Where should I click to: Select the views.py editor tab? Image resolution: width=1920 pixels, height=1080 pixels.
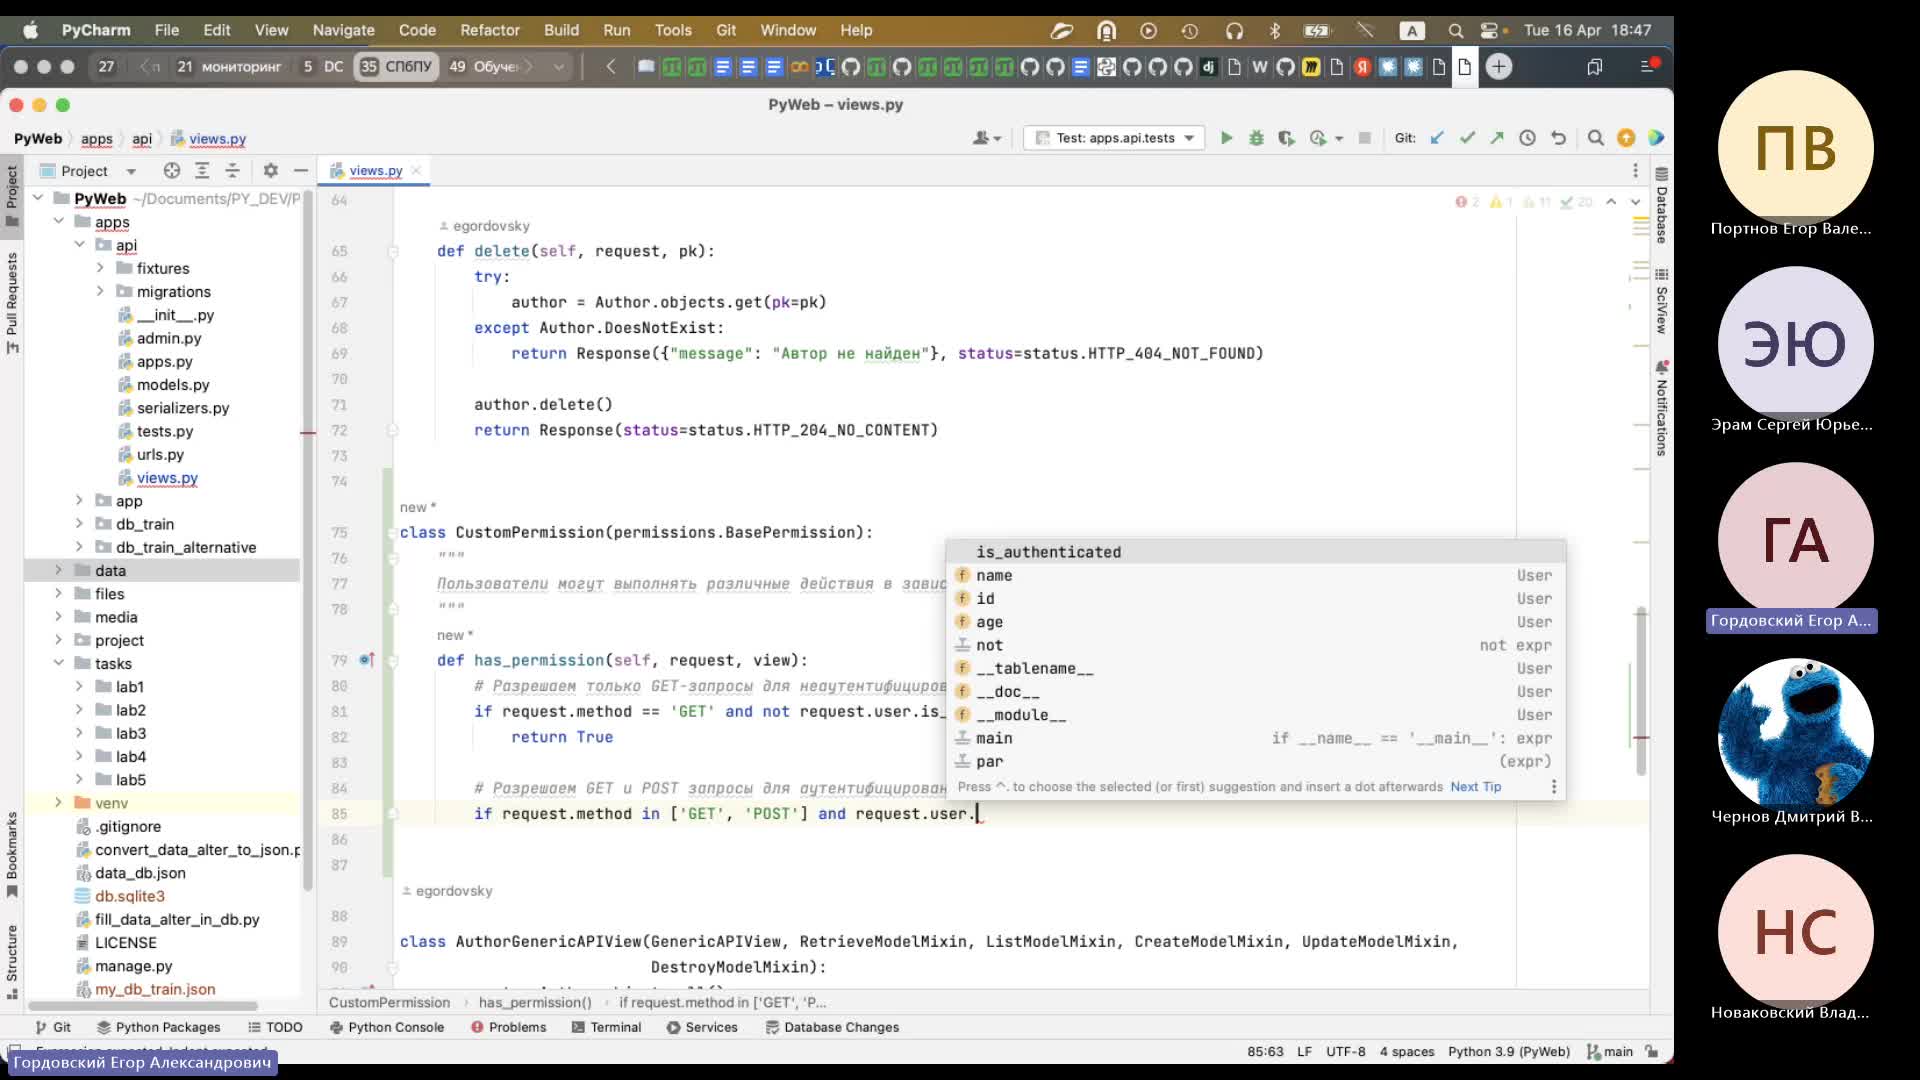click(x=375, y=171)
